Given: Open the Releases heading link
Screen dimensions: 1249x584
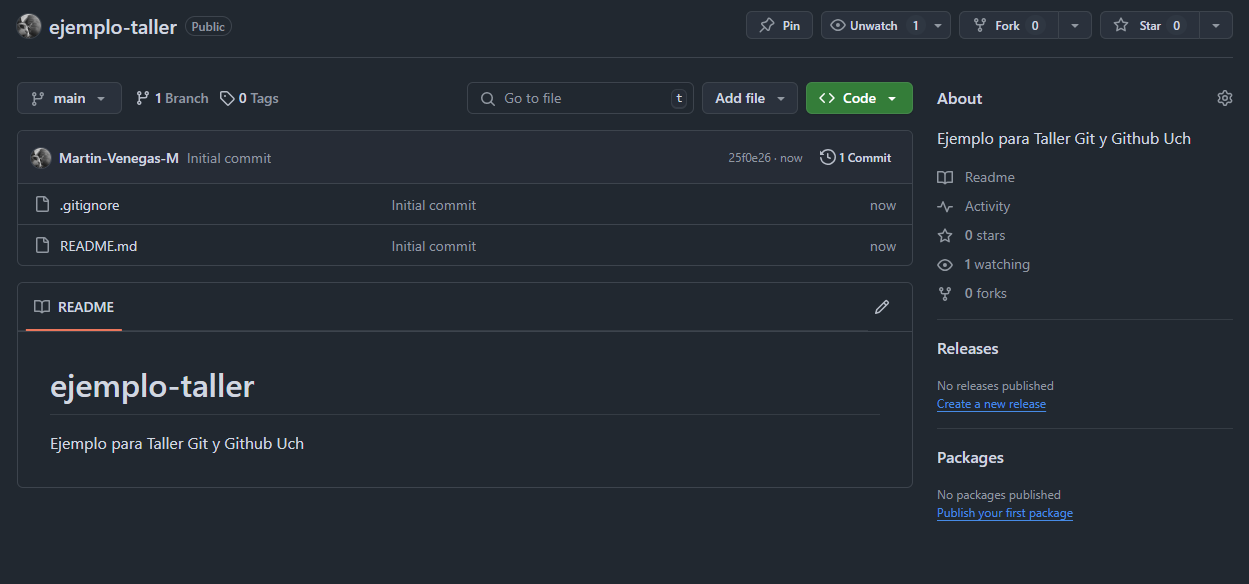Looking at the screenshot, I should coord(968,349).
